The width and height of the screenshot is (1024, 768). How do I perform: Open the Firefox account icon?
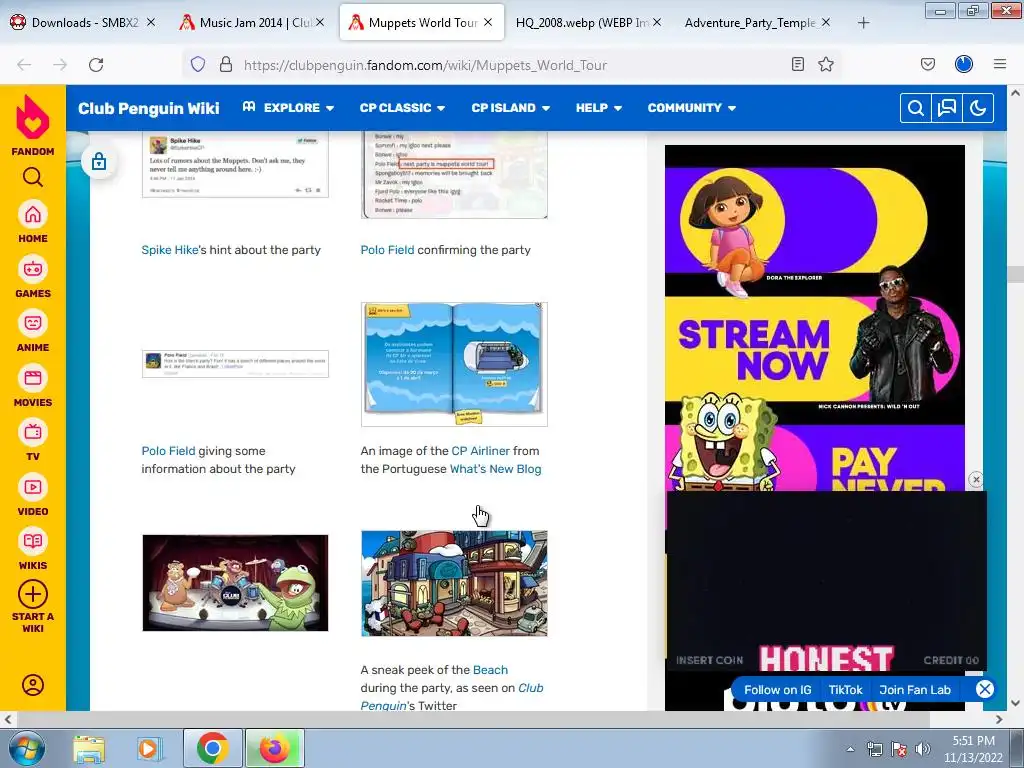pos(964,64)
